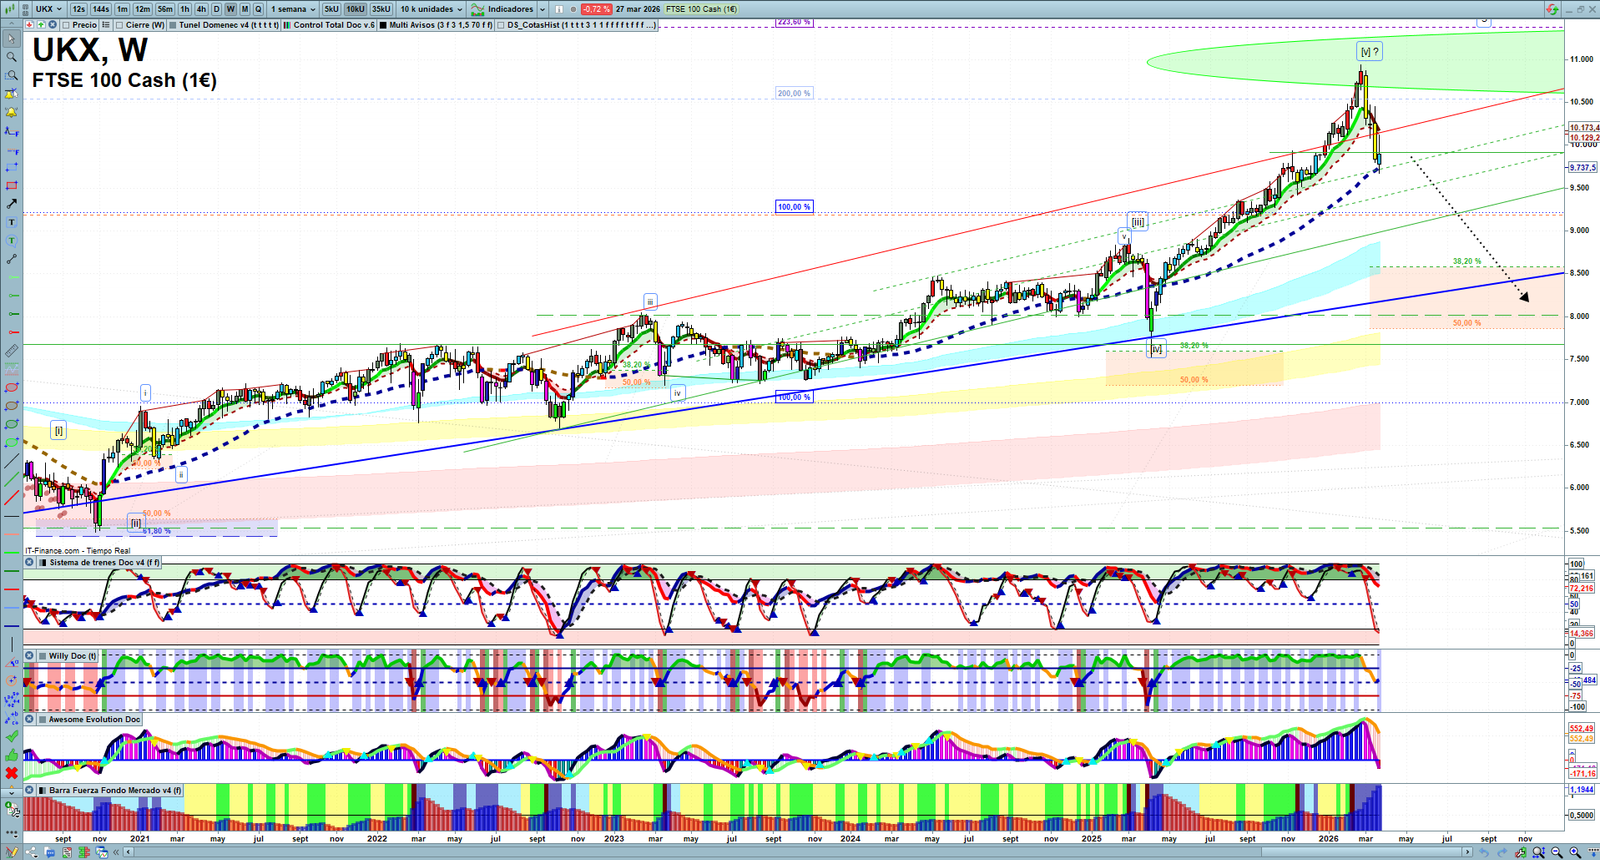Close the Sistema de trenes Doc v4 panel
1600x860 pixels.
(x=30, y=563)
